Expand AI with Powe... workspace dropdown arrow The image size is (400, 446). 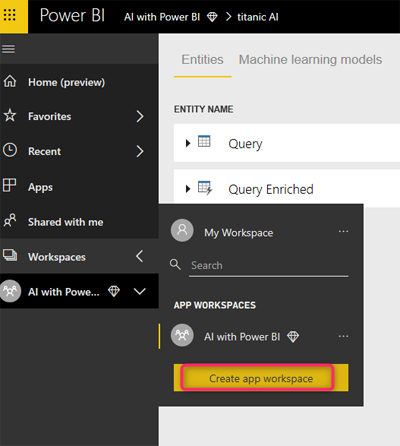[139, 291]
